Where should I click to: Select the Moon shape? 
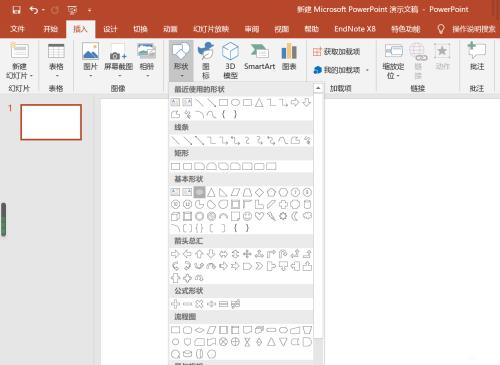pos(295,216)
